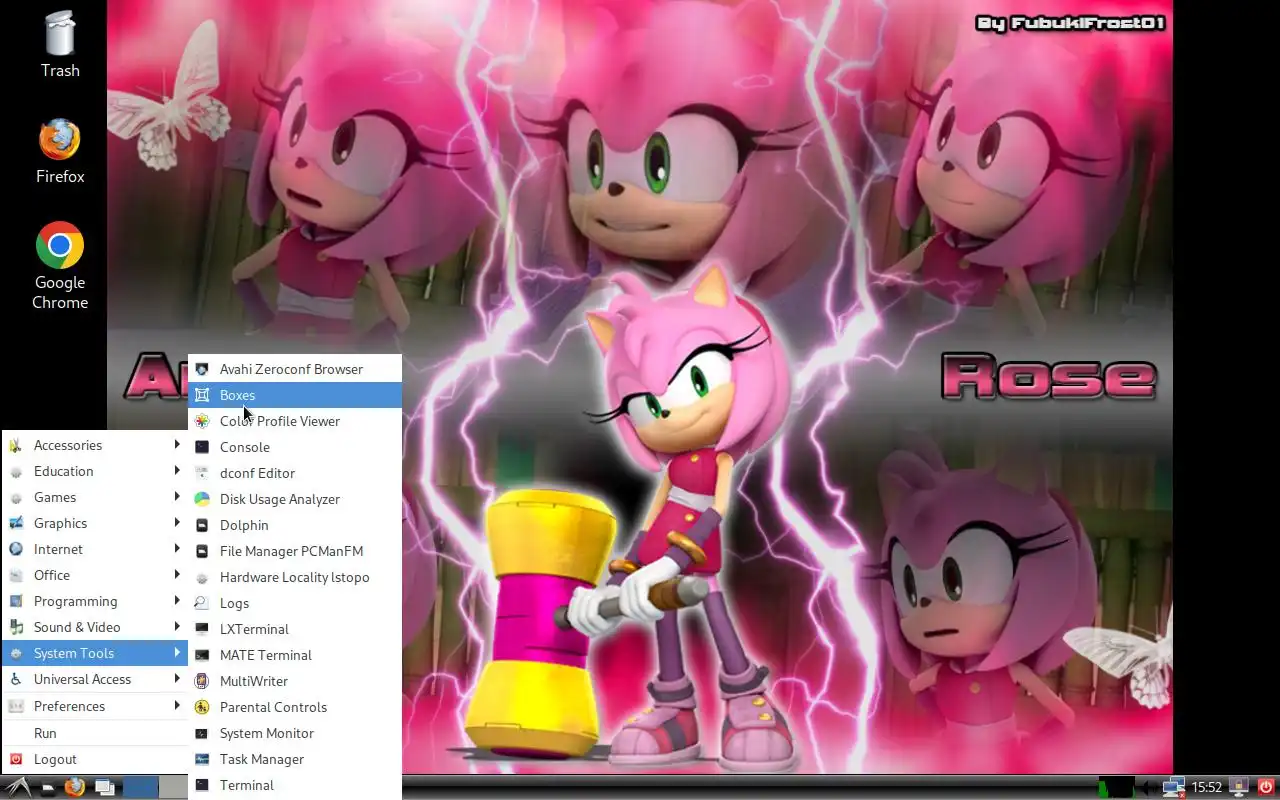
Task: Expand the Accessories submenu arrow
Action: click(x=177, y=444)
